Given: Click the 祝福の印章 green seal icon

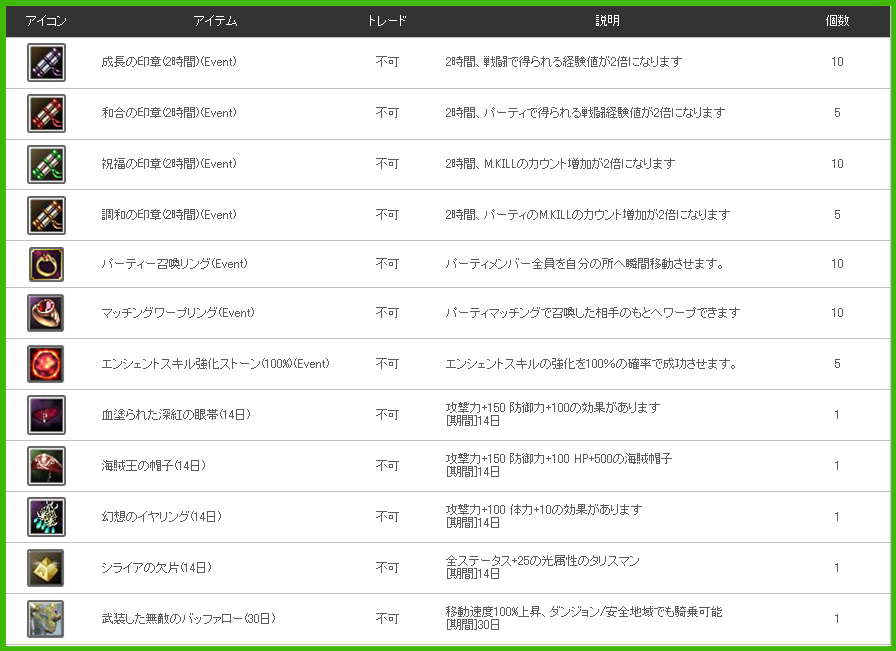Looking at the screenshot, I should pos(46,164).
